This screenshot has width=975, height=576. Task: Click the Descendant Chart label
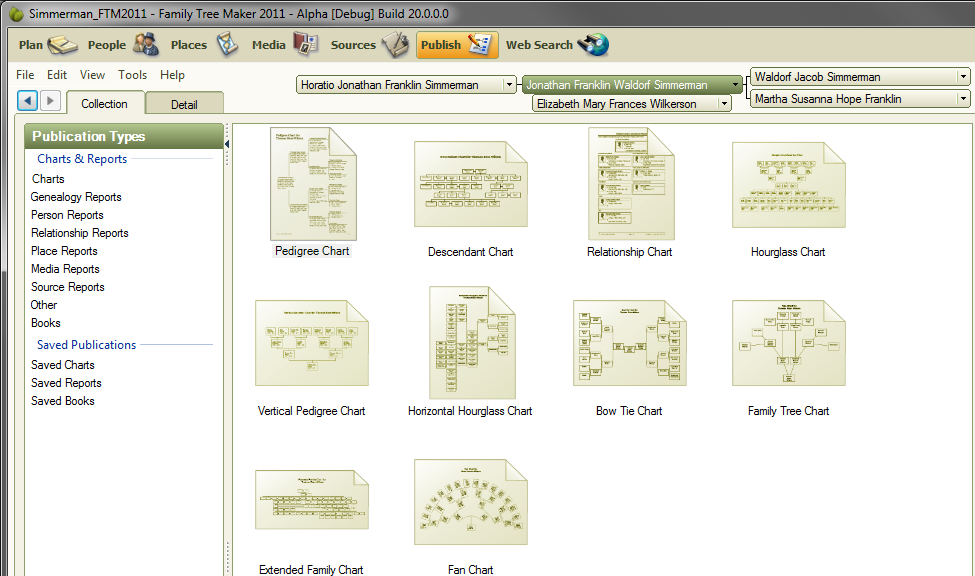point(471,252)
